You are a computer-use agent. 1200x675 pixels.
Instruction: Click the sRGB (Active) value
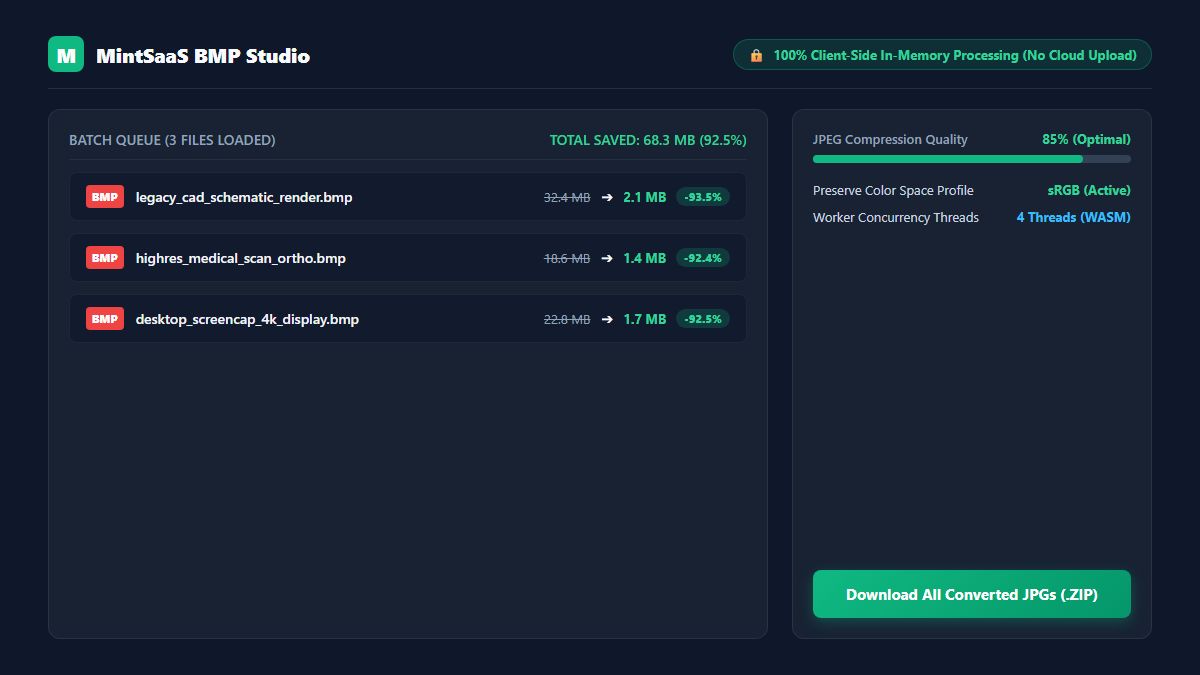coord(1089,190)
